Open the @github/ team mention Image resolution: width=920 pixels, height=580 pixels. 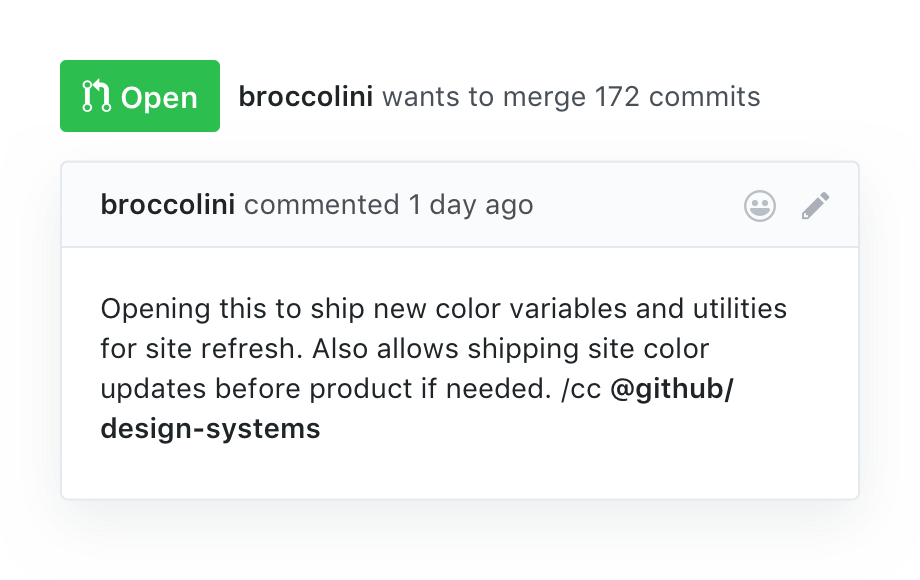(x=672, y=389)
